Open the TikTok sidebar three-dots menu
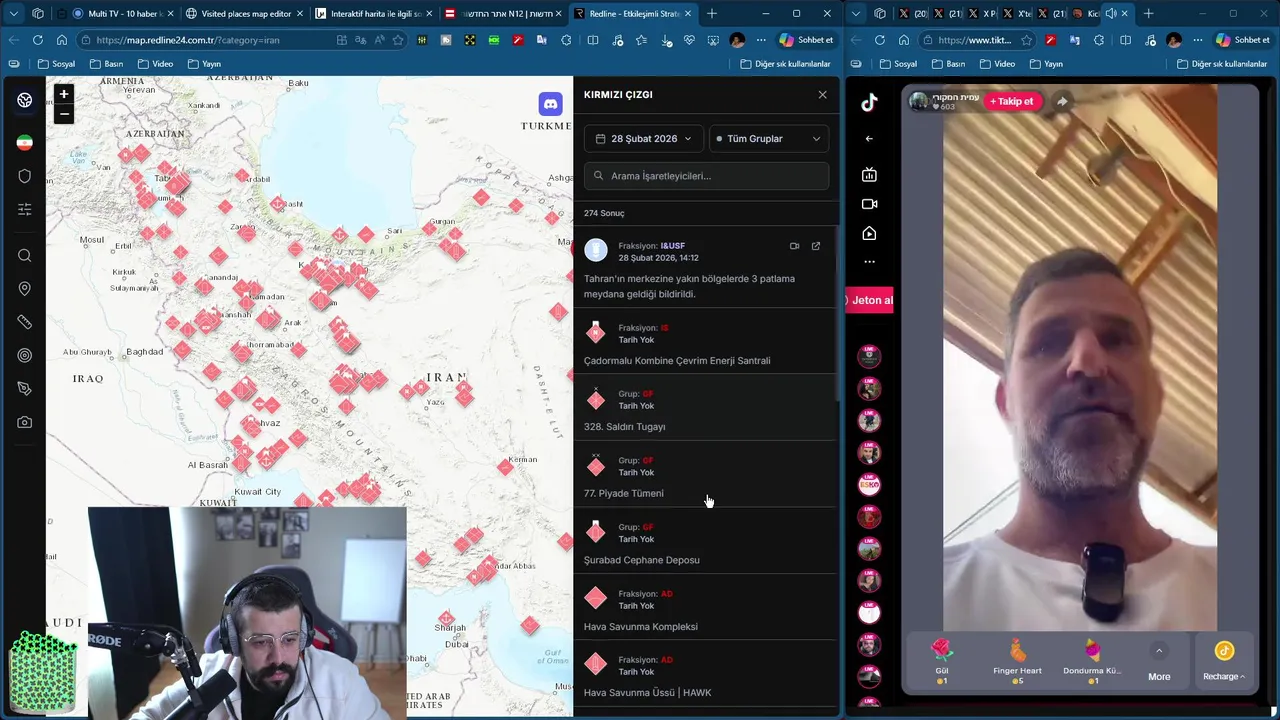Image resolution: width=1280 pixels, height=720 pixels. (869, 262)
